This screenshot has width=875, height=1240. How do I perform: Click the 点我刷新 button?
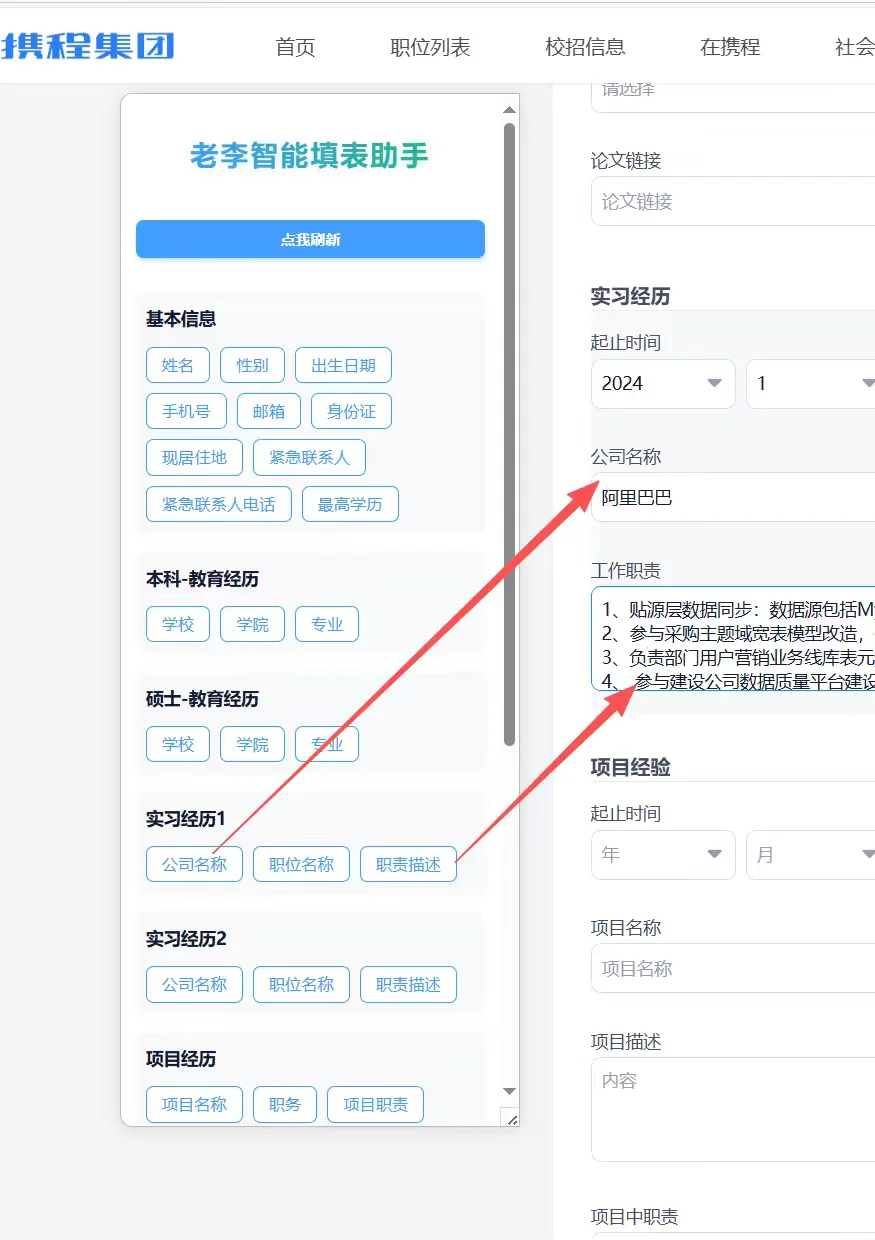310,239
